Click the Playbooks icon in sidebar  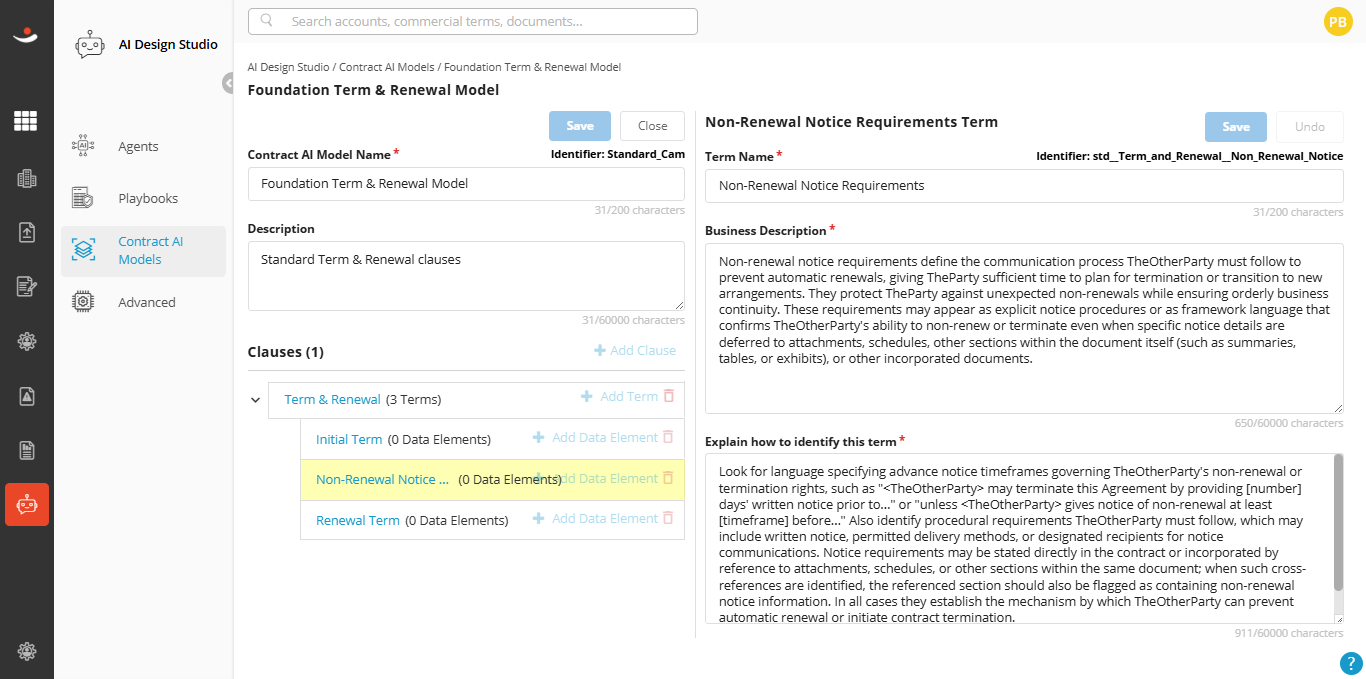[83, 198]
